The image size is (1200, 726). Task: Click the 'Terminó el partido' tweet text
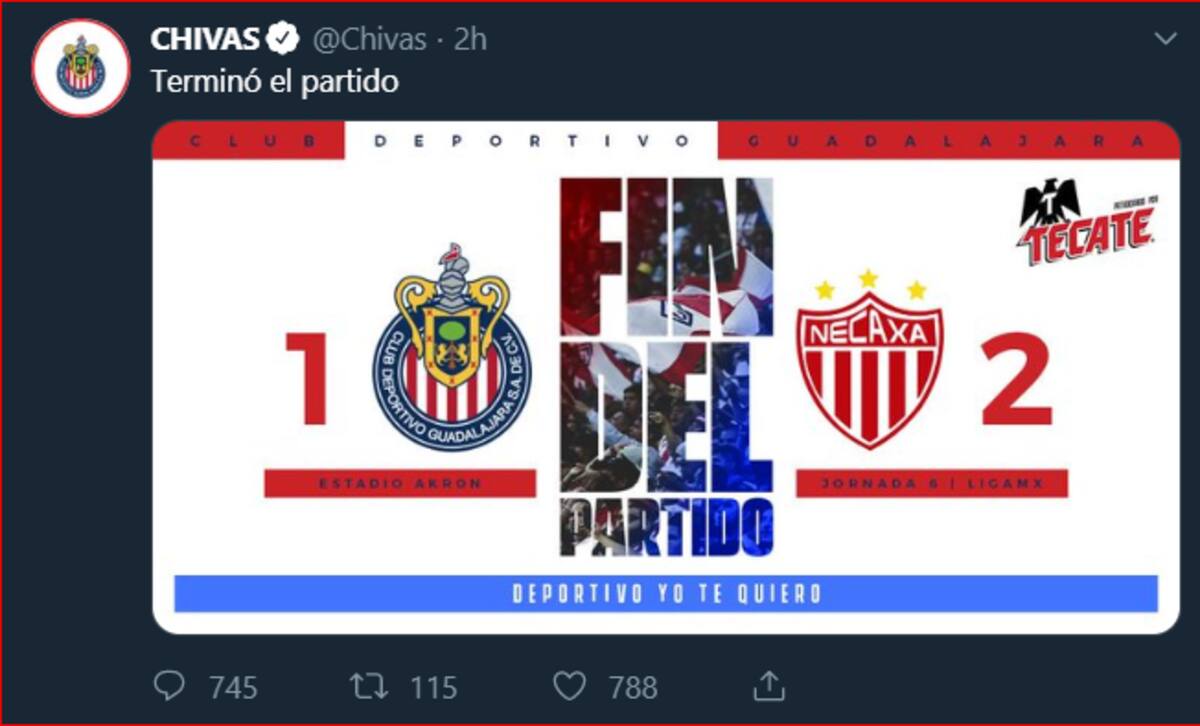[x=274, y=82]
